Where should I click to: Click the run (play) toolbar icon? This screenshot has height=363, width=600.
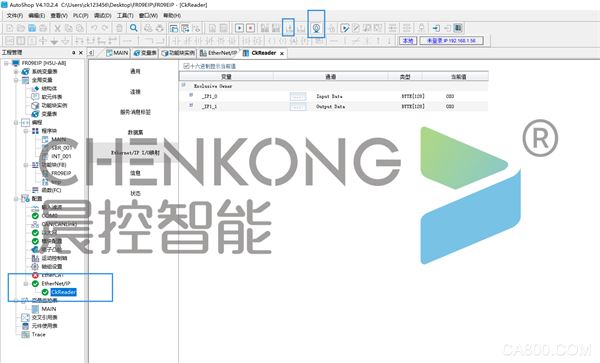tap(239, 28)
